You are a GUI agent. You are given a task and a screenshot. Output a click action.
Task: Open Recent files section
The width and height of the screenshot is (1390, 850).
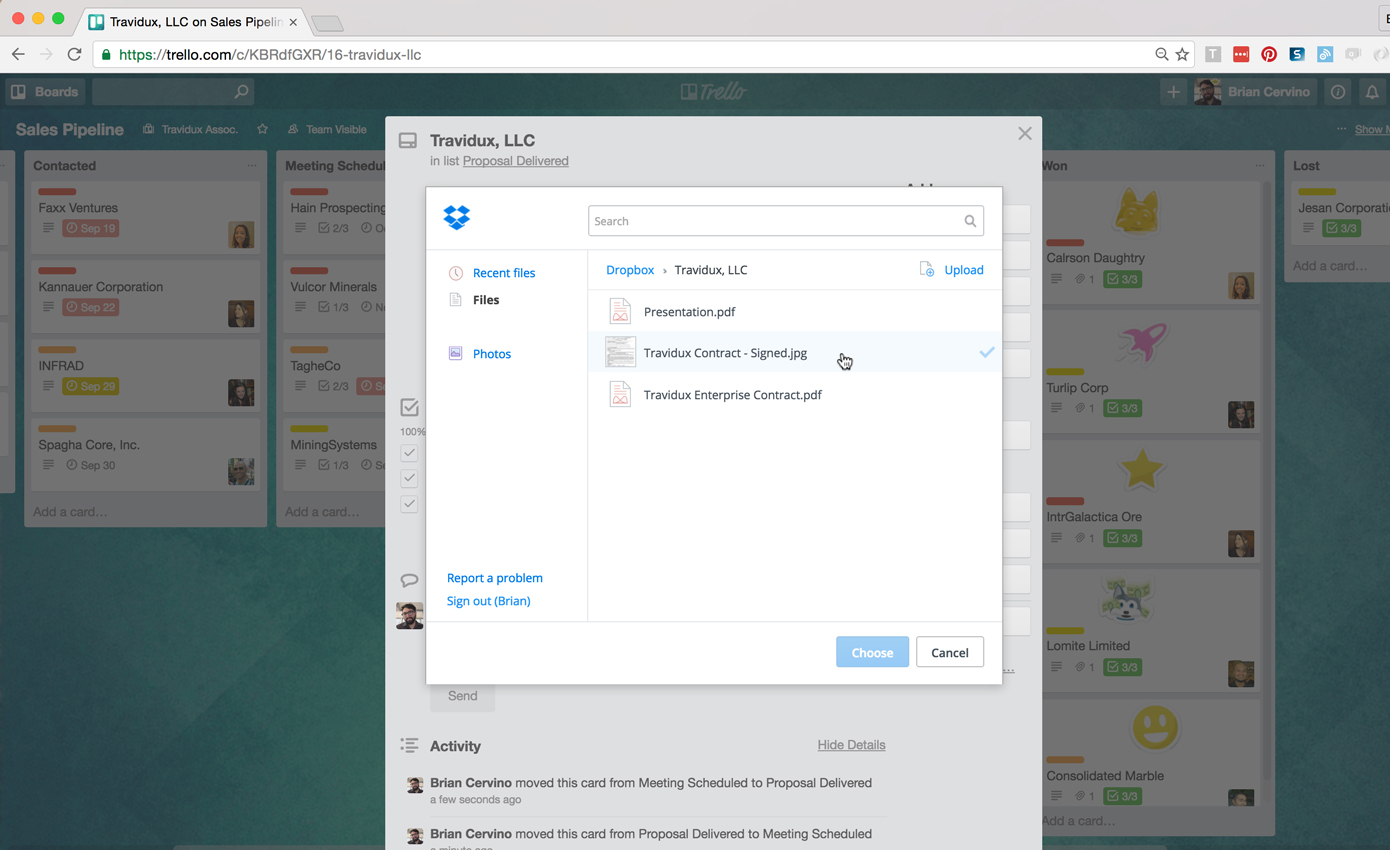coord(503,273)
